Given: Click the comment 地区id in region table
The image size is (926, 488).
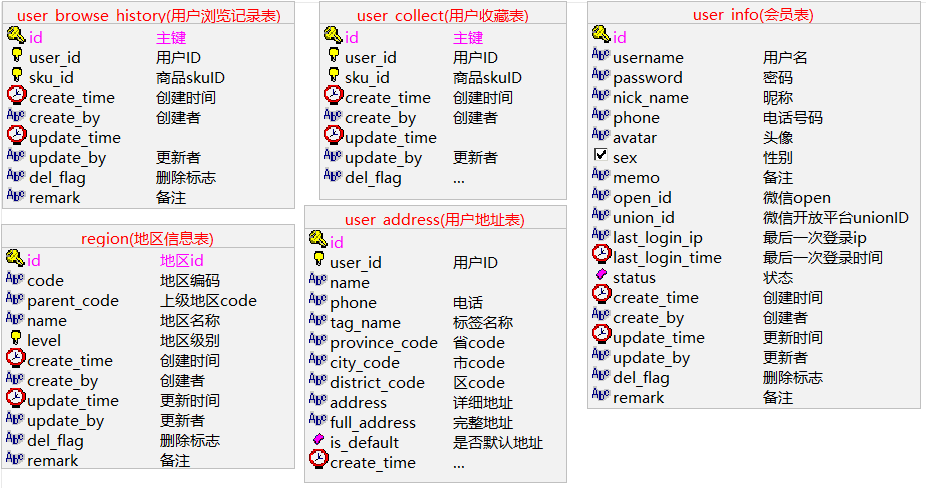Looking at the screenshot, I should 182,261.
